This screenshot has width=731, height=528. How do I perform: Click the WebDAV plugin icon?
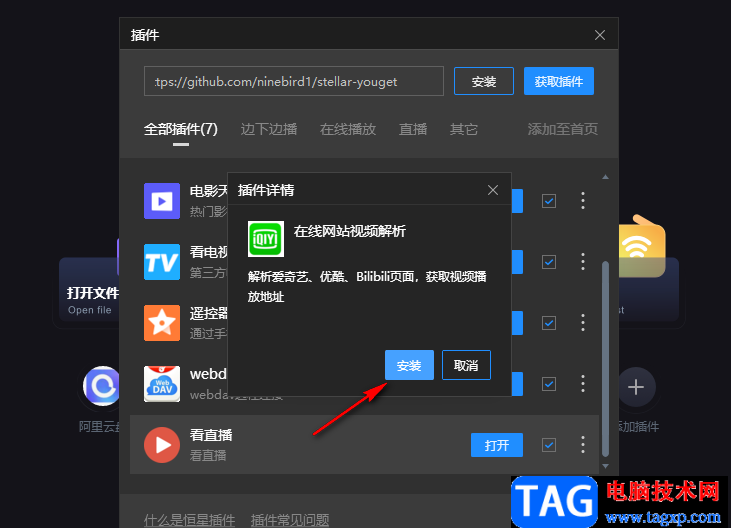click(x=162, y=384)
